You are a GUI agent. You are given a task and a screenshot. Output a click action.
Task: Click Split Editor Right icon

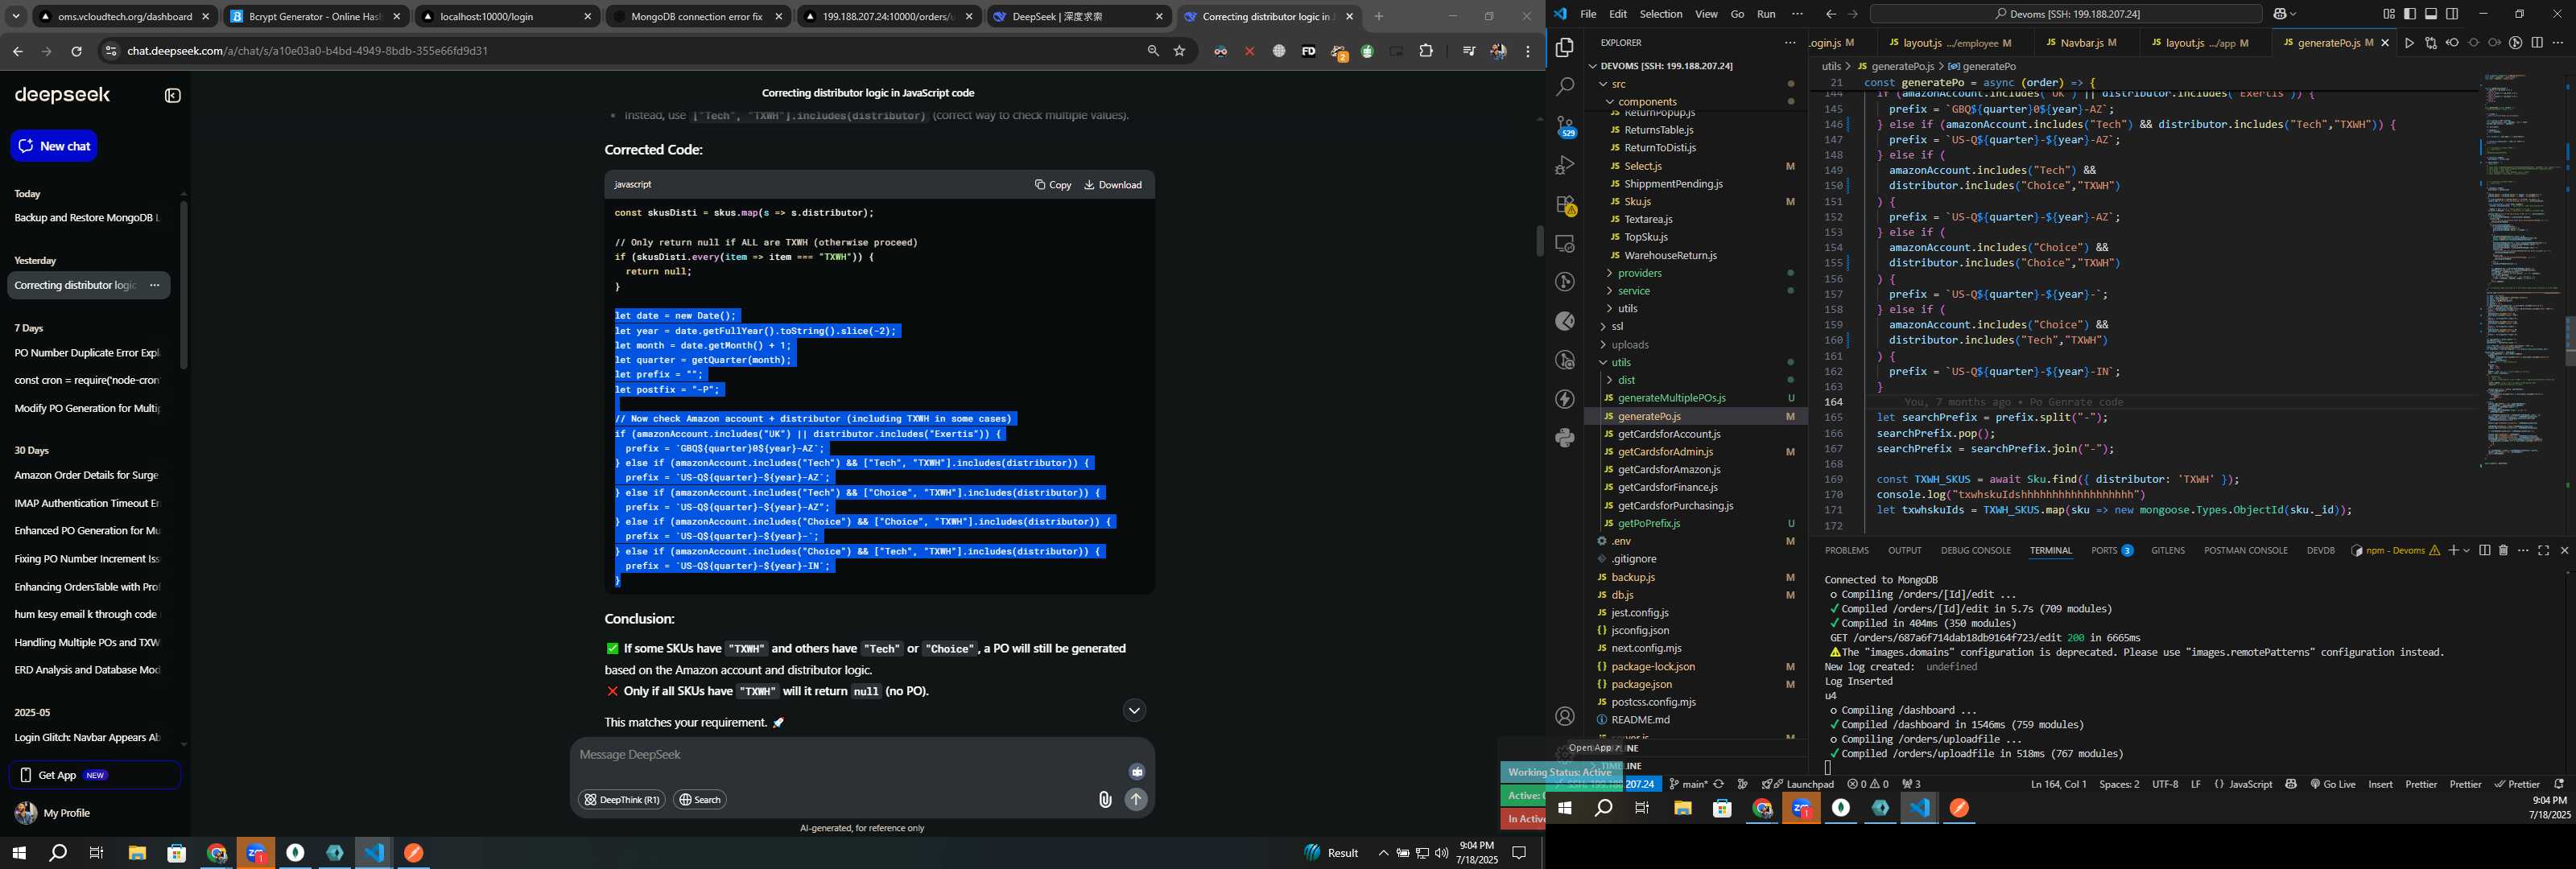2537,43
